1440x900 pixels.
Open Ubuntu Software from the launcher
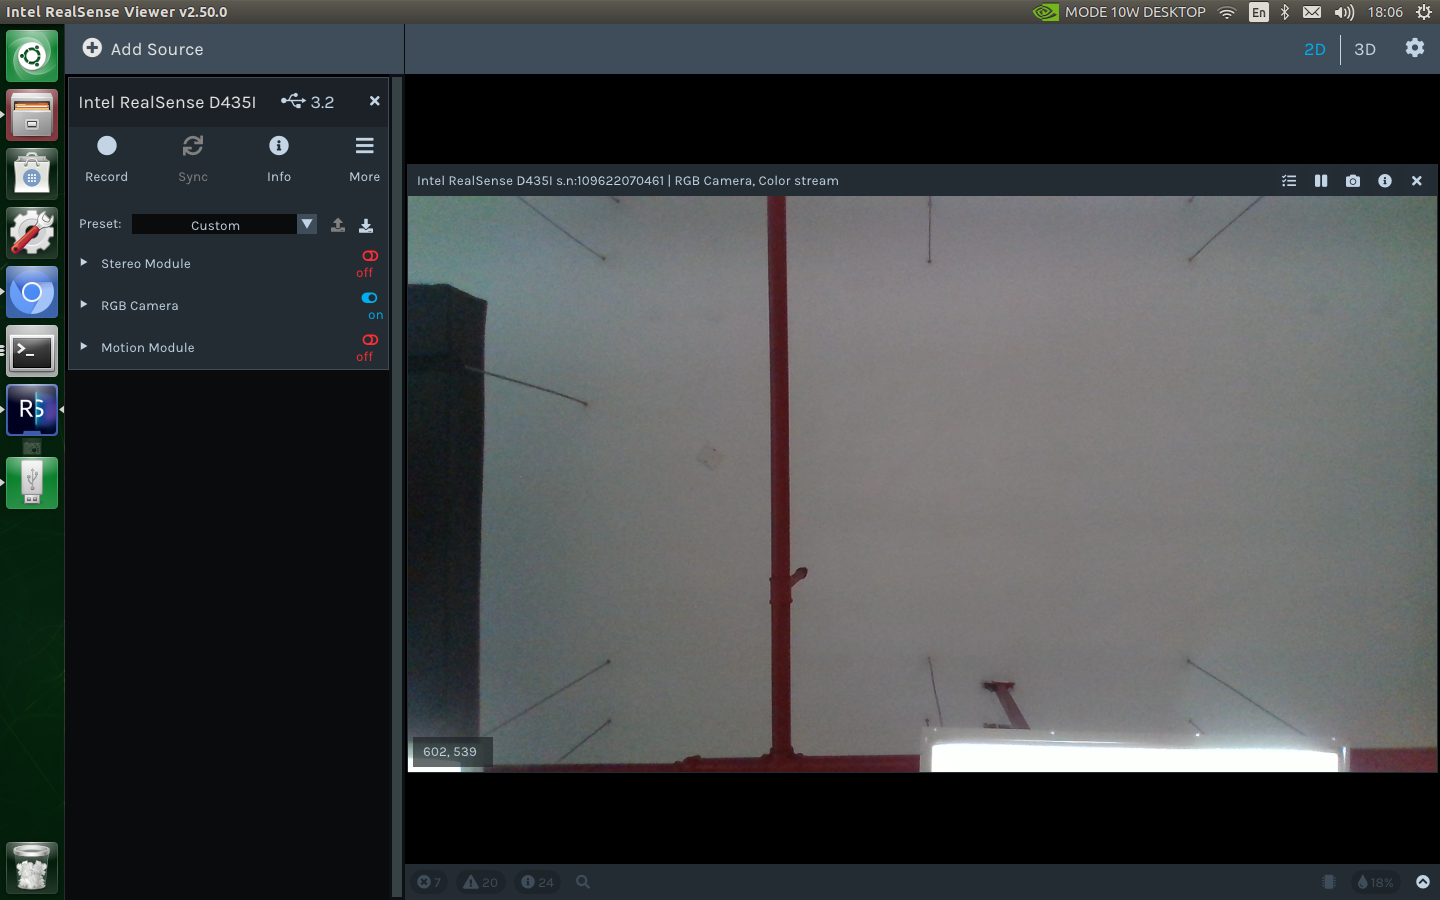point(32,174)
